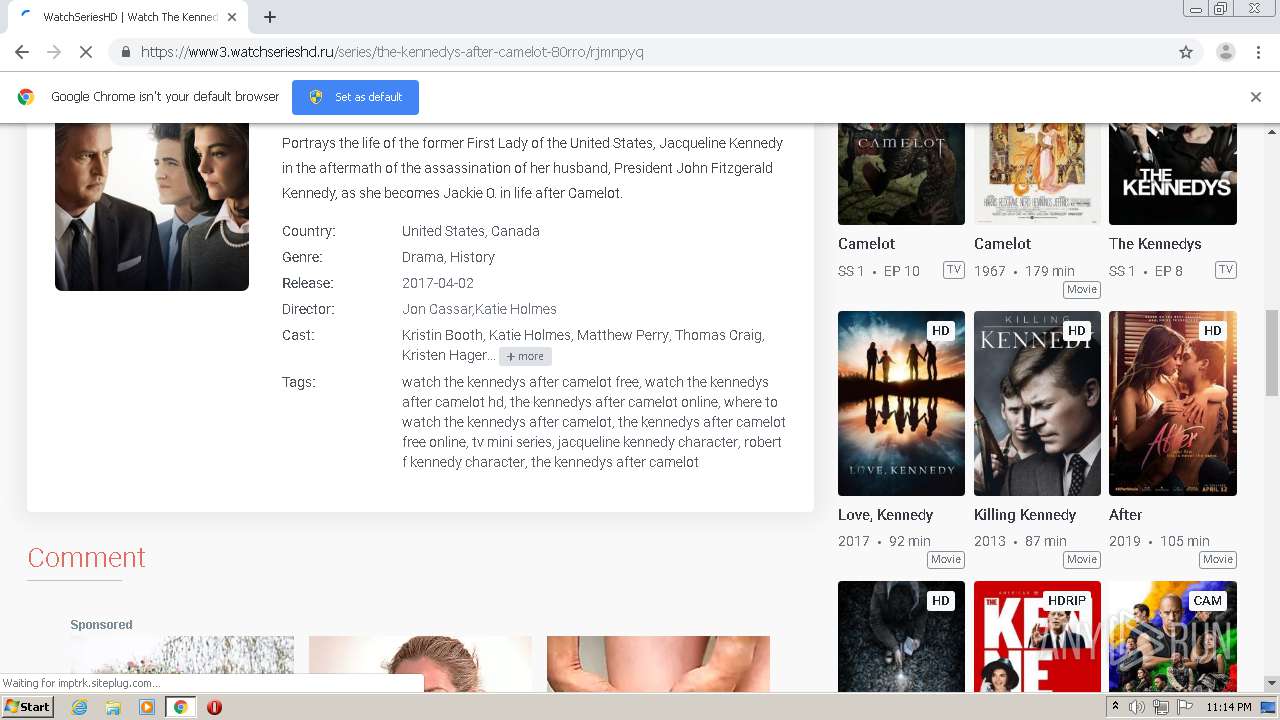
Task: Stop loading the page
Action: pos(86,52)
